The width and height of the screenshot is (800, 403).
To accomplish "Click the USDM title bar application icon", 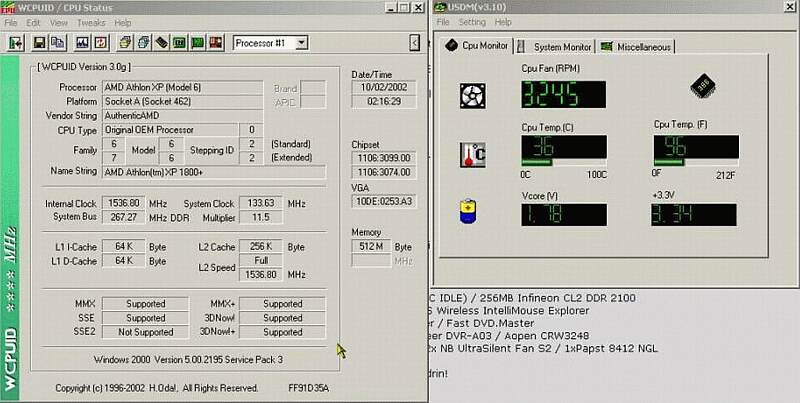I will click(440, 7).
